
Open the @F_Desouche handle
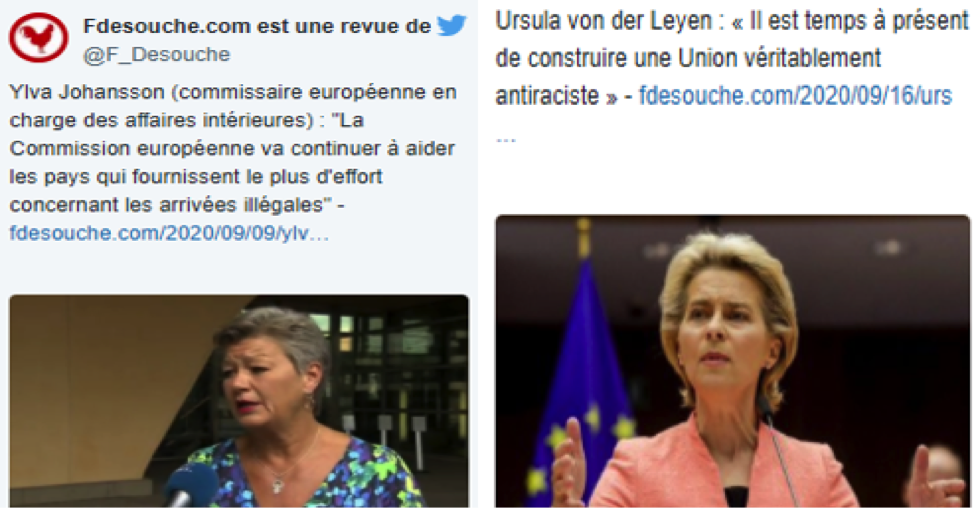157,54
